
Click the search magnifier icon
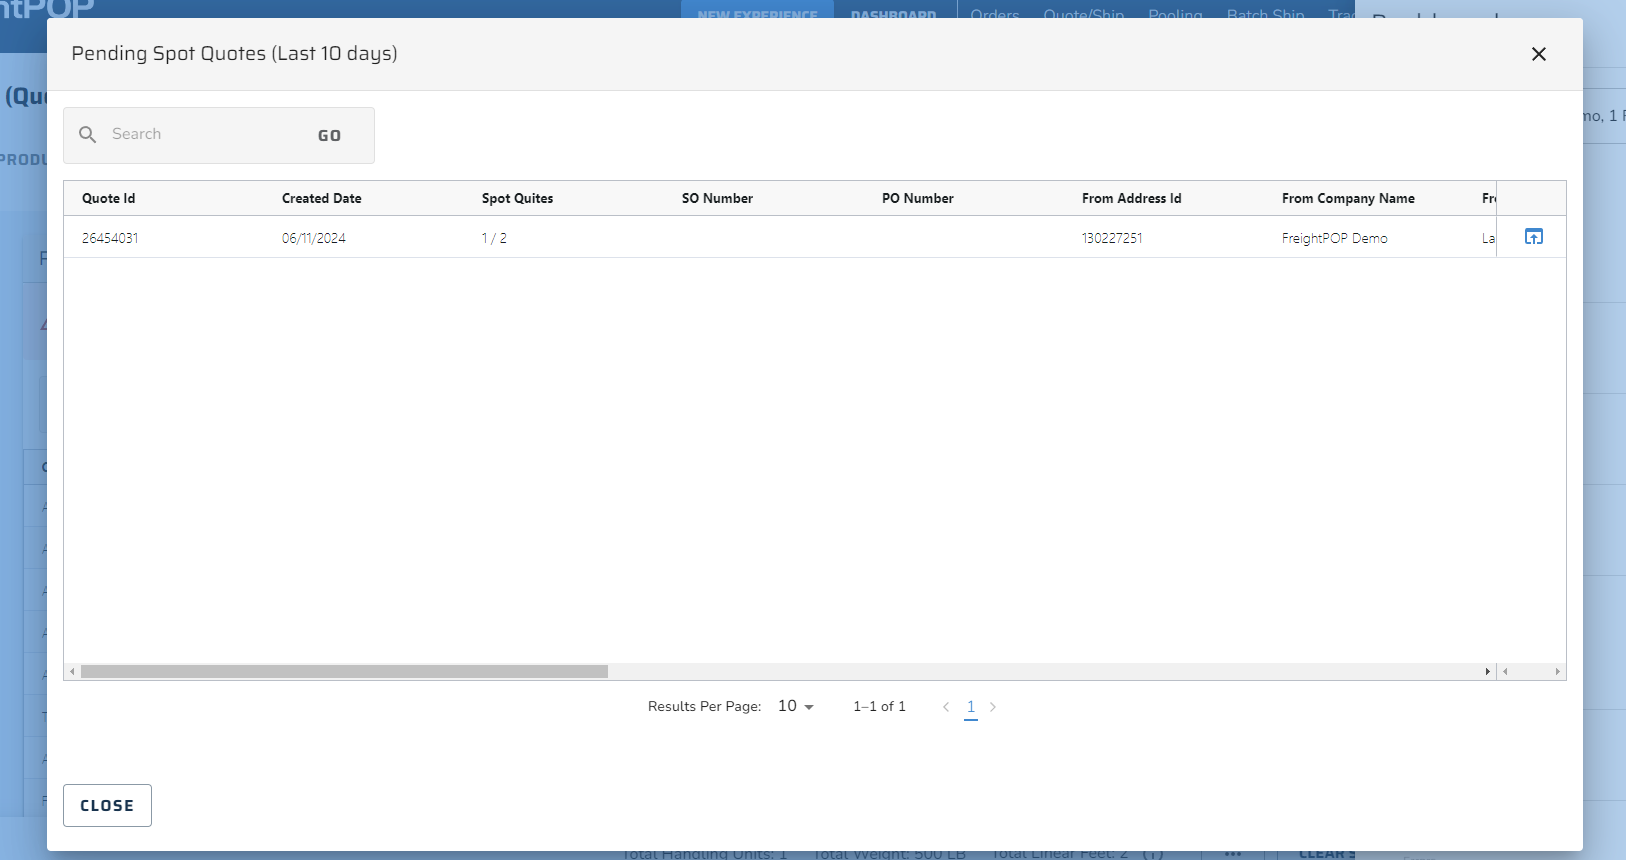pyautogui.click(x=88, y=134)
